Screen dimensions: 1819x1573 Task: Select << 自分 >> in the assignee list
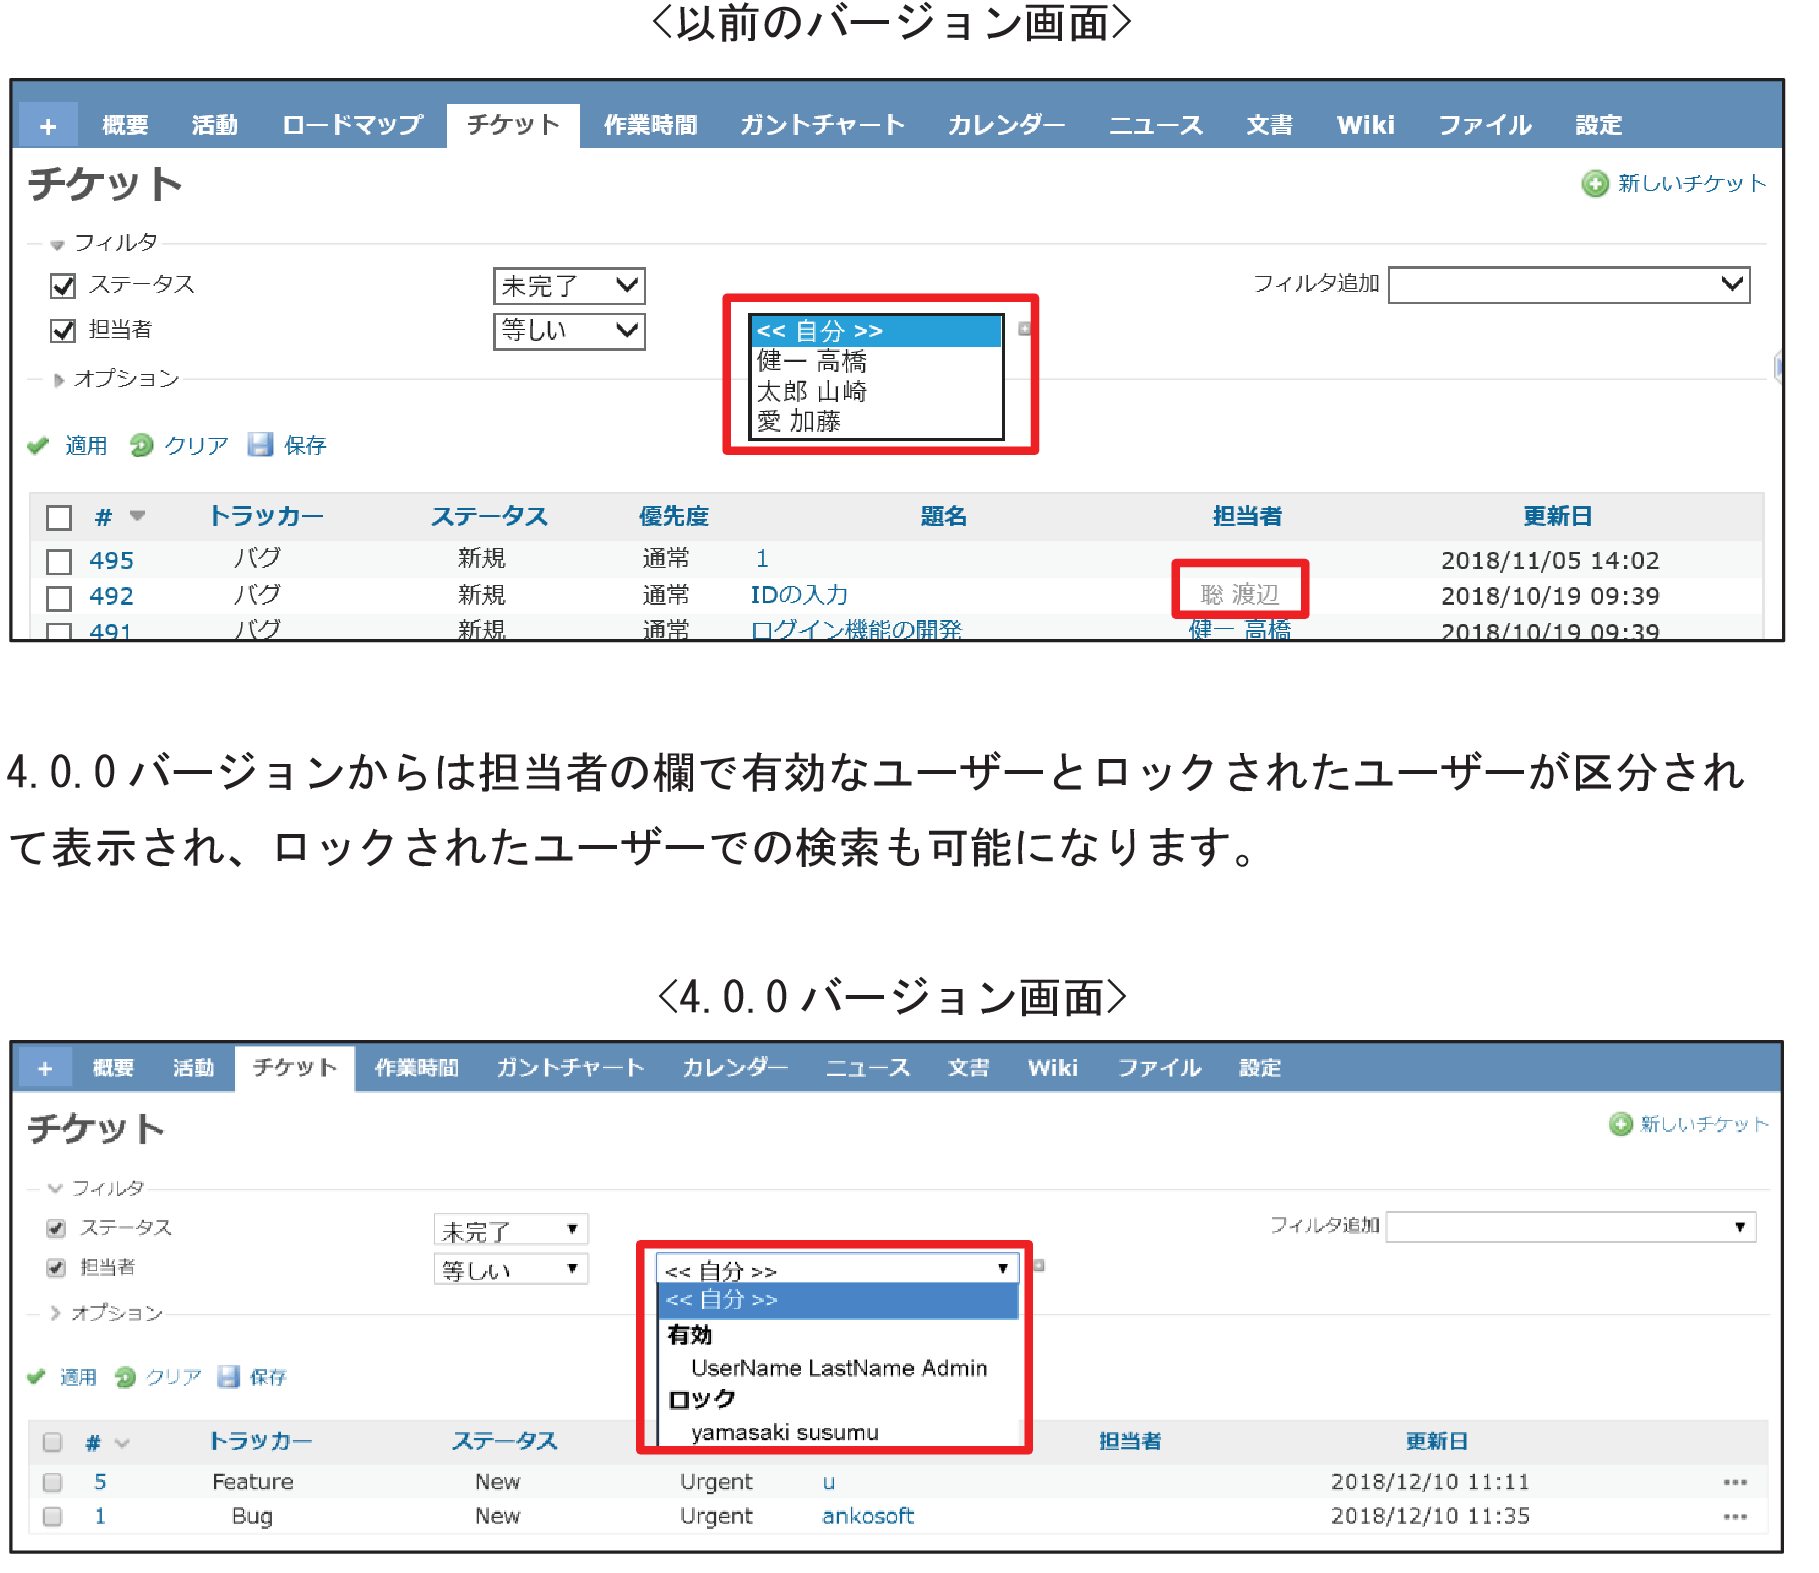coord(875,330)
